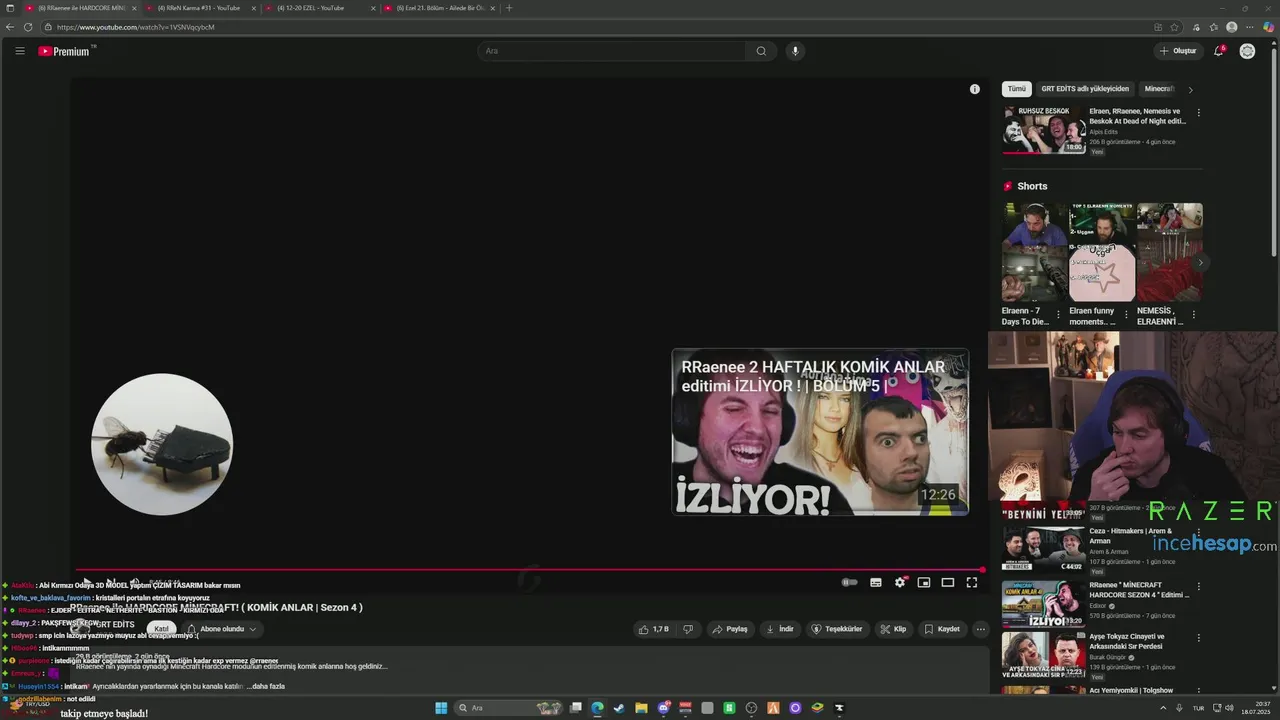Viewport: 1280px width, 720px height.
Task: Open the RRaenee MINECRAFT HARDCORE SEZON 4 video
Action: click(x=1044, y=604)
